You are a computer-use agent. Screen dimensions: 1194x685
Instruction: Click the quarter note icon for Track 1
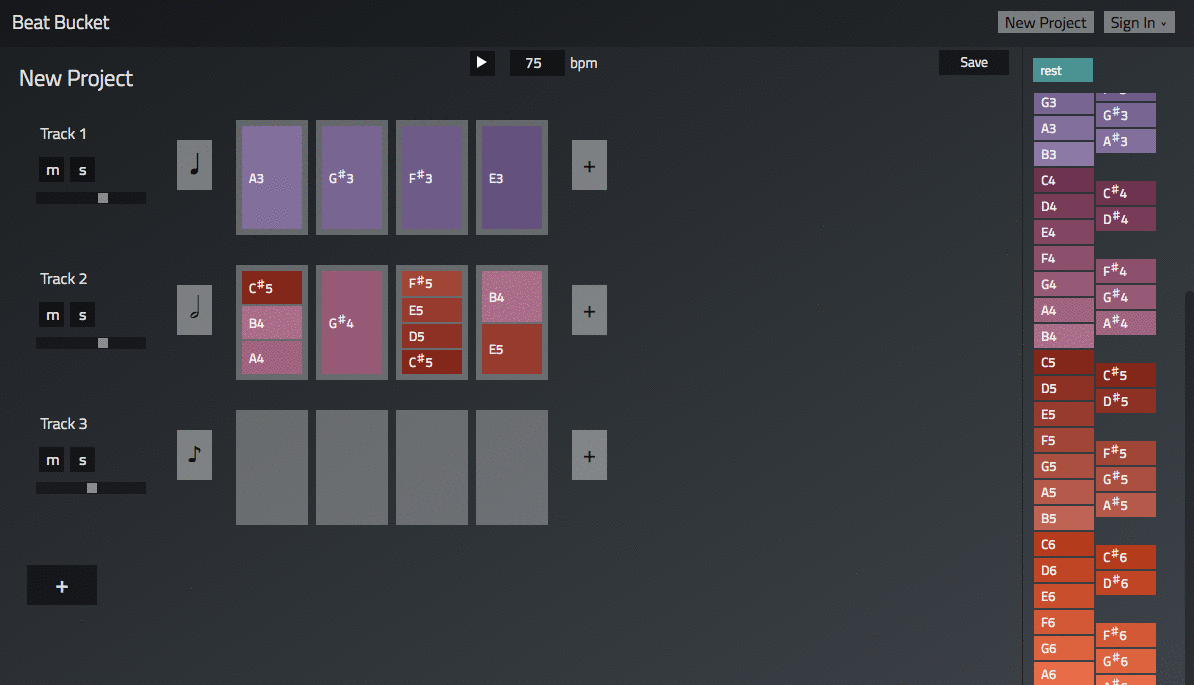(x=194, y=164)
